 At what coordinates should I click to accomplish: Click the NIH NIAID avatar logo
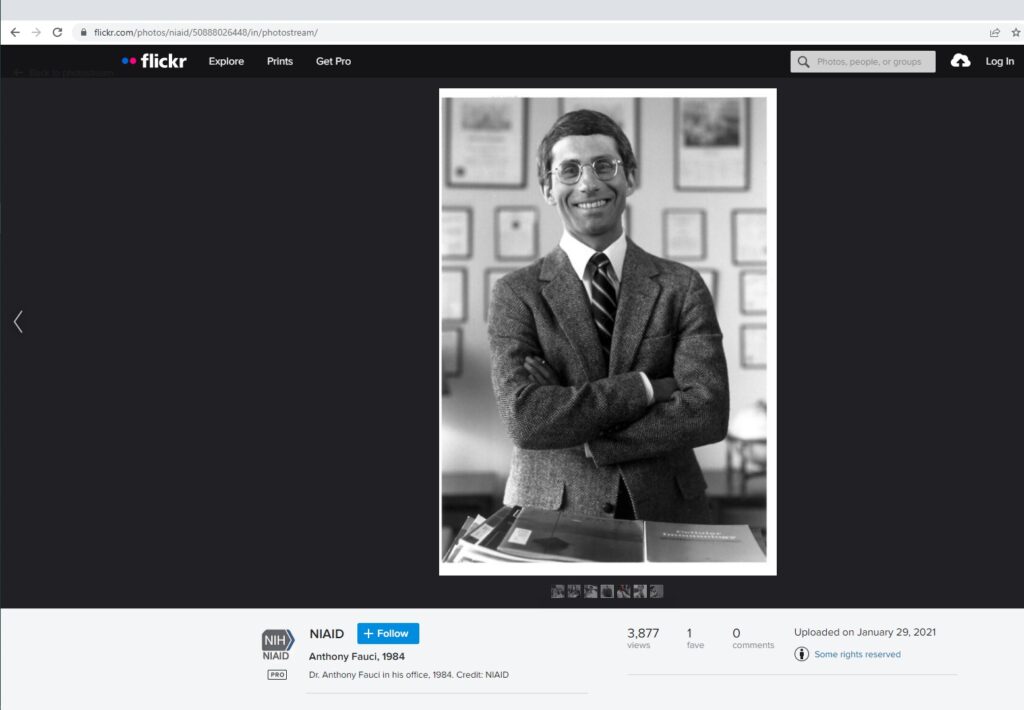(277, 644)
